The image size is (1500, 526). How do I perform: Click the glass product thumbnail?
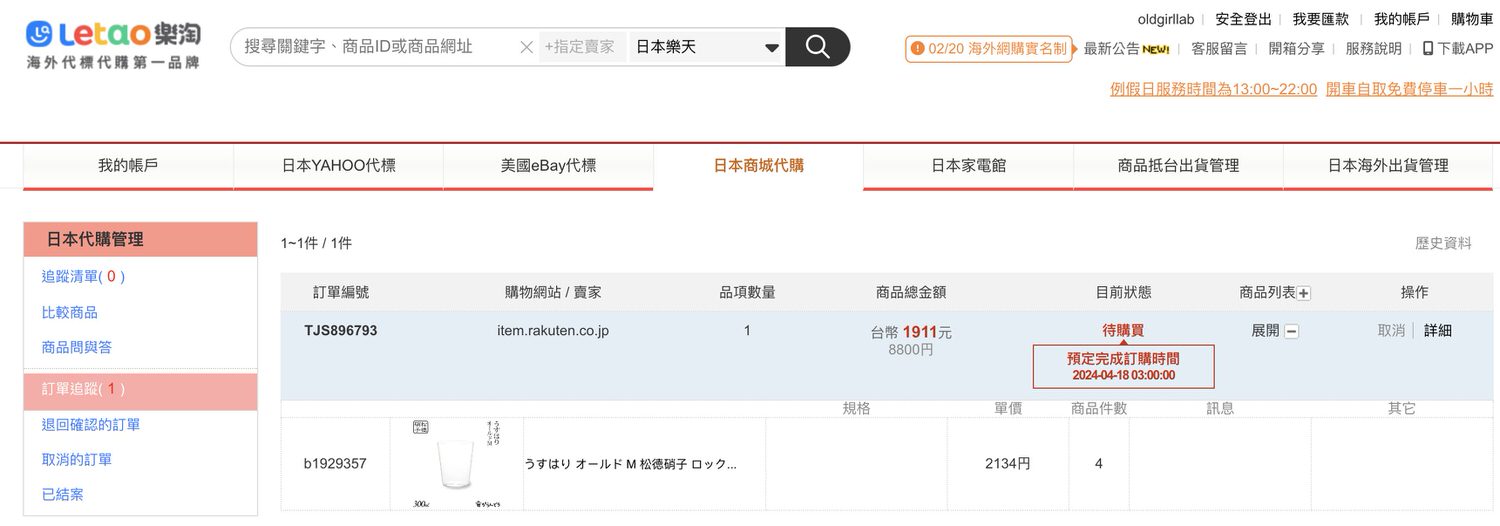[x=457, y=464]
